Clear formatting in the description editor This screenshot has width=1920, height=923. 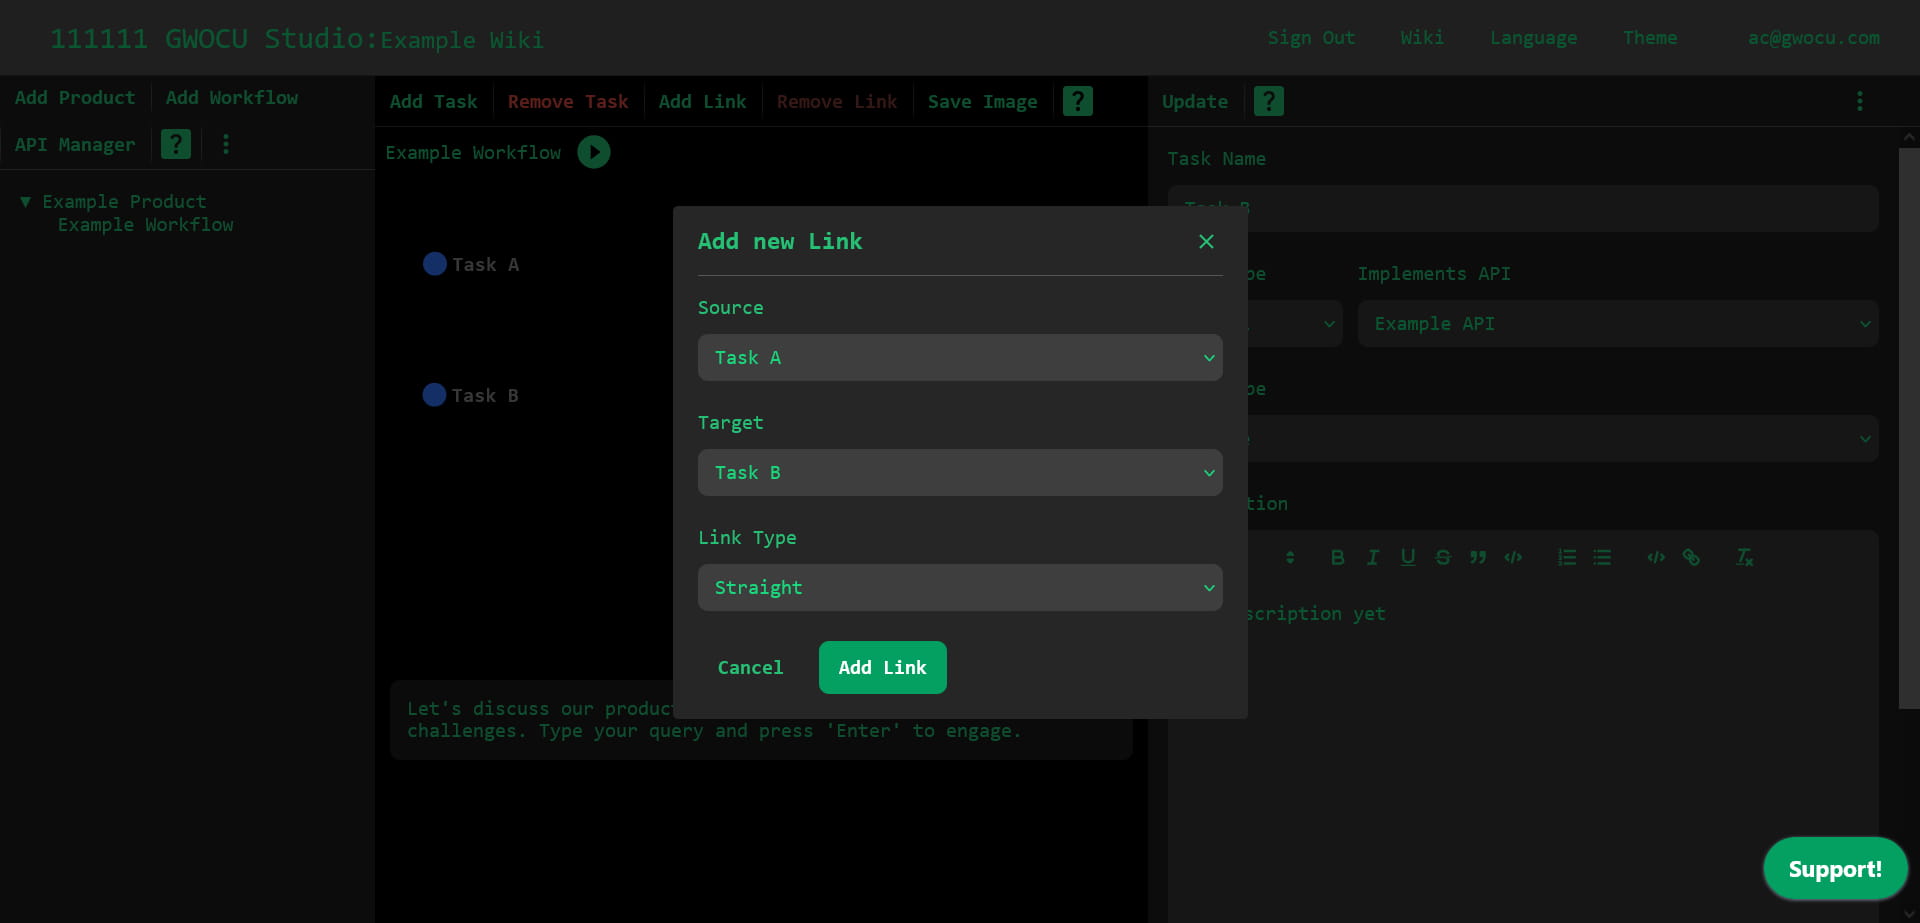[x=1745, y=557]
